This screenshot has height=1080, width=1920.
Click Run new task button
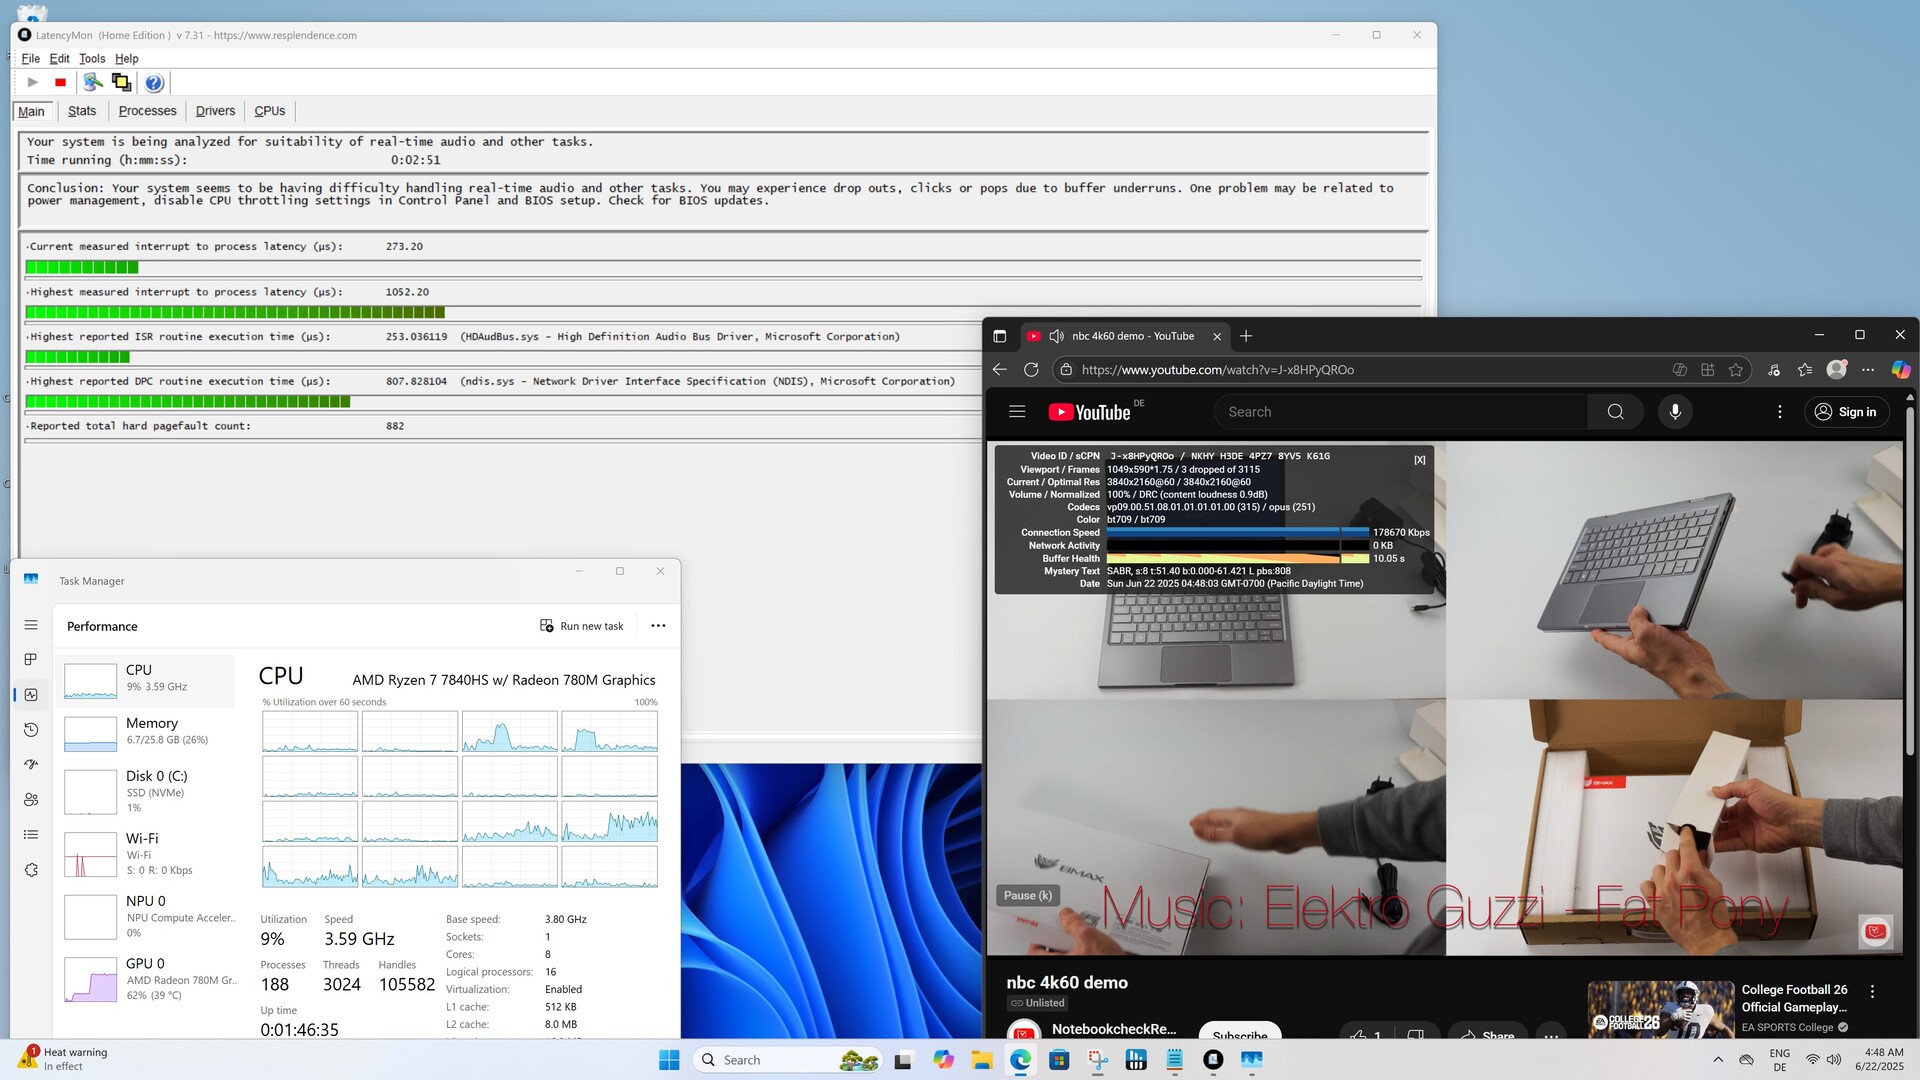coord(582,626)
